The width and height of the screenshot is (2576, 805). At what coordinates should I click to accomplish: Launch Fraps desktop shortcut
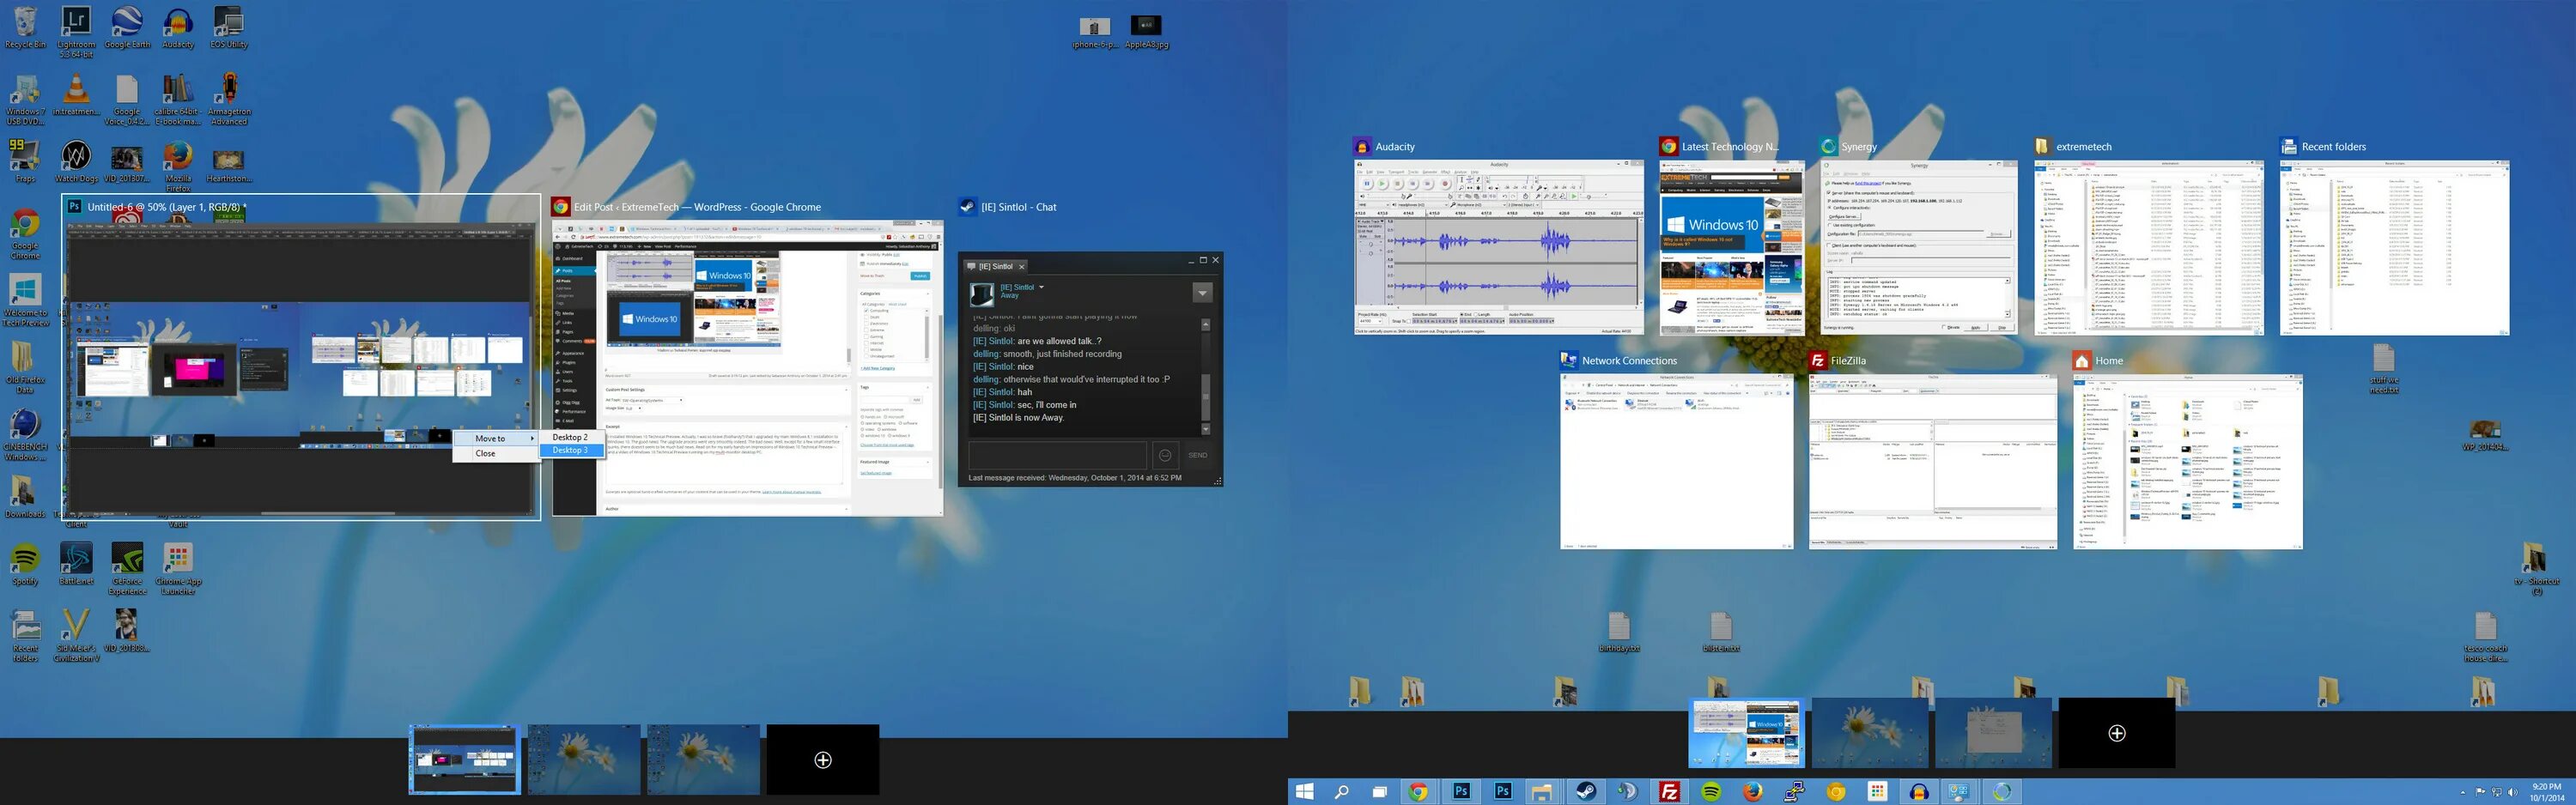click(25, 162)
